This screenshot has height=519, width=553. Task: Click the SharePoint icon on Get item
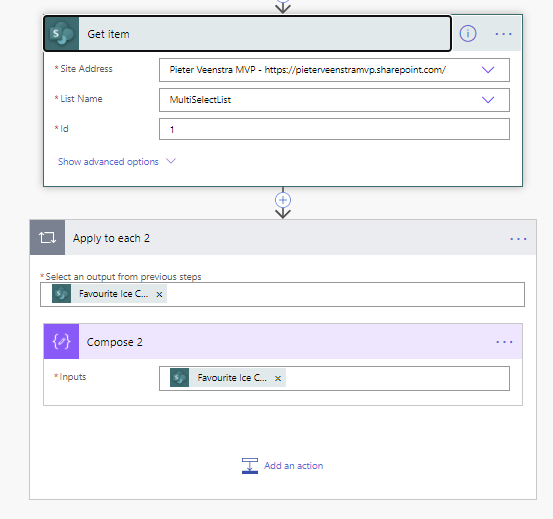(x=62, y=33)
